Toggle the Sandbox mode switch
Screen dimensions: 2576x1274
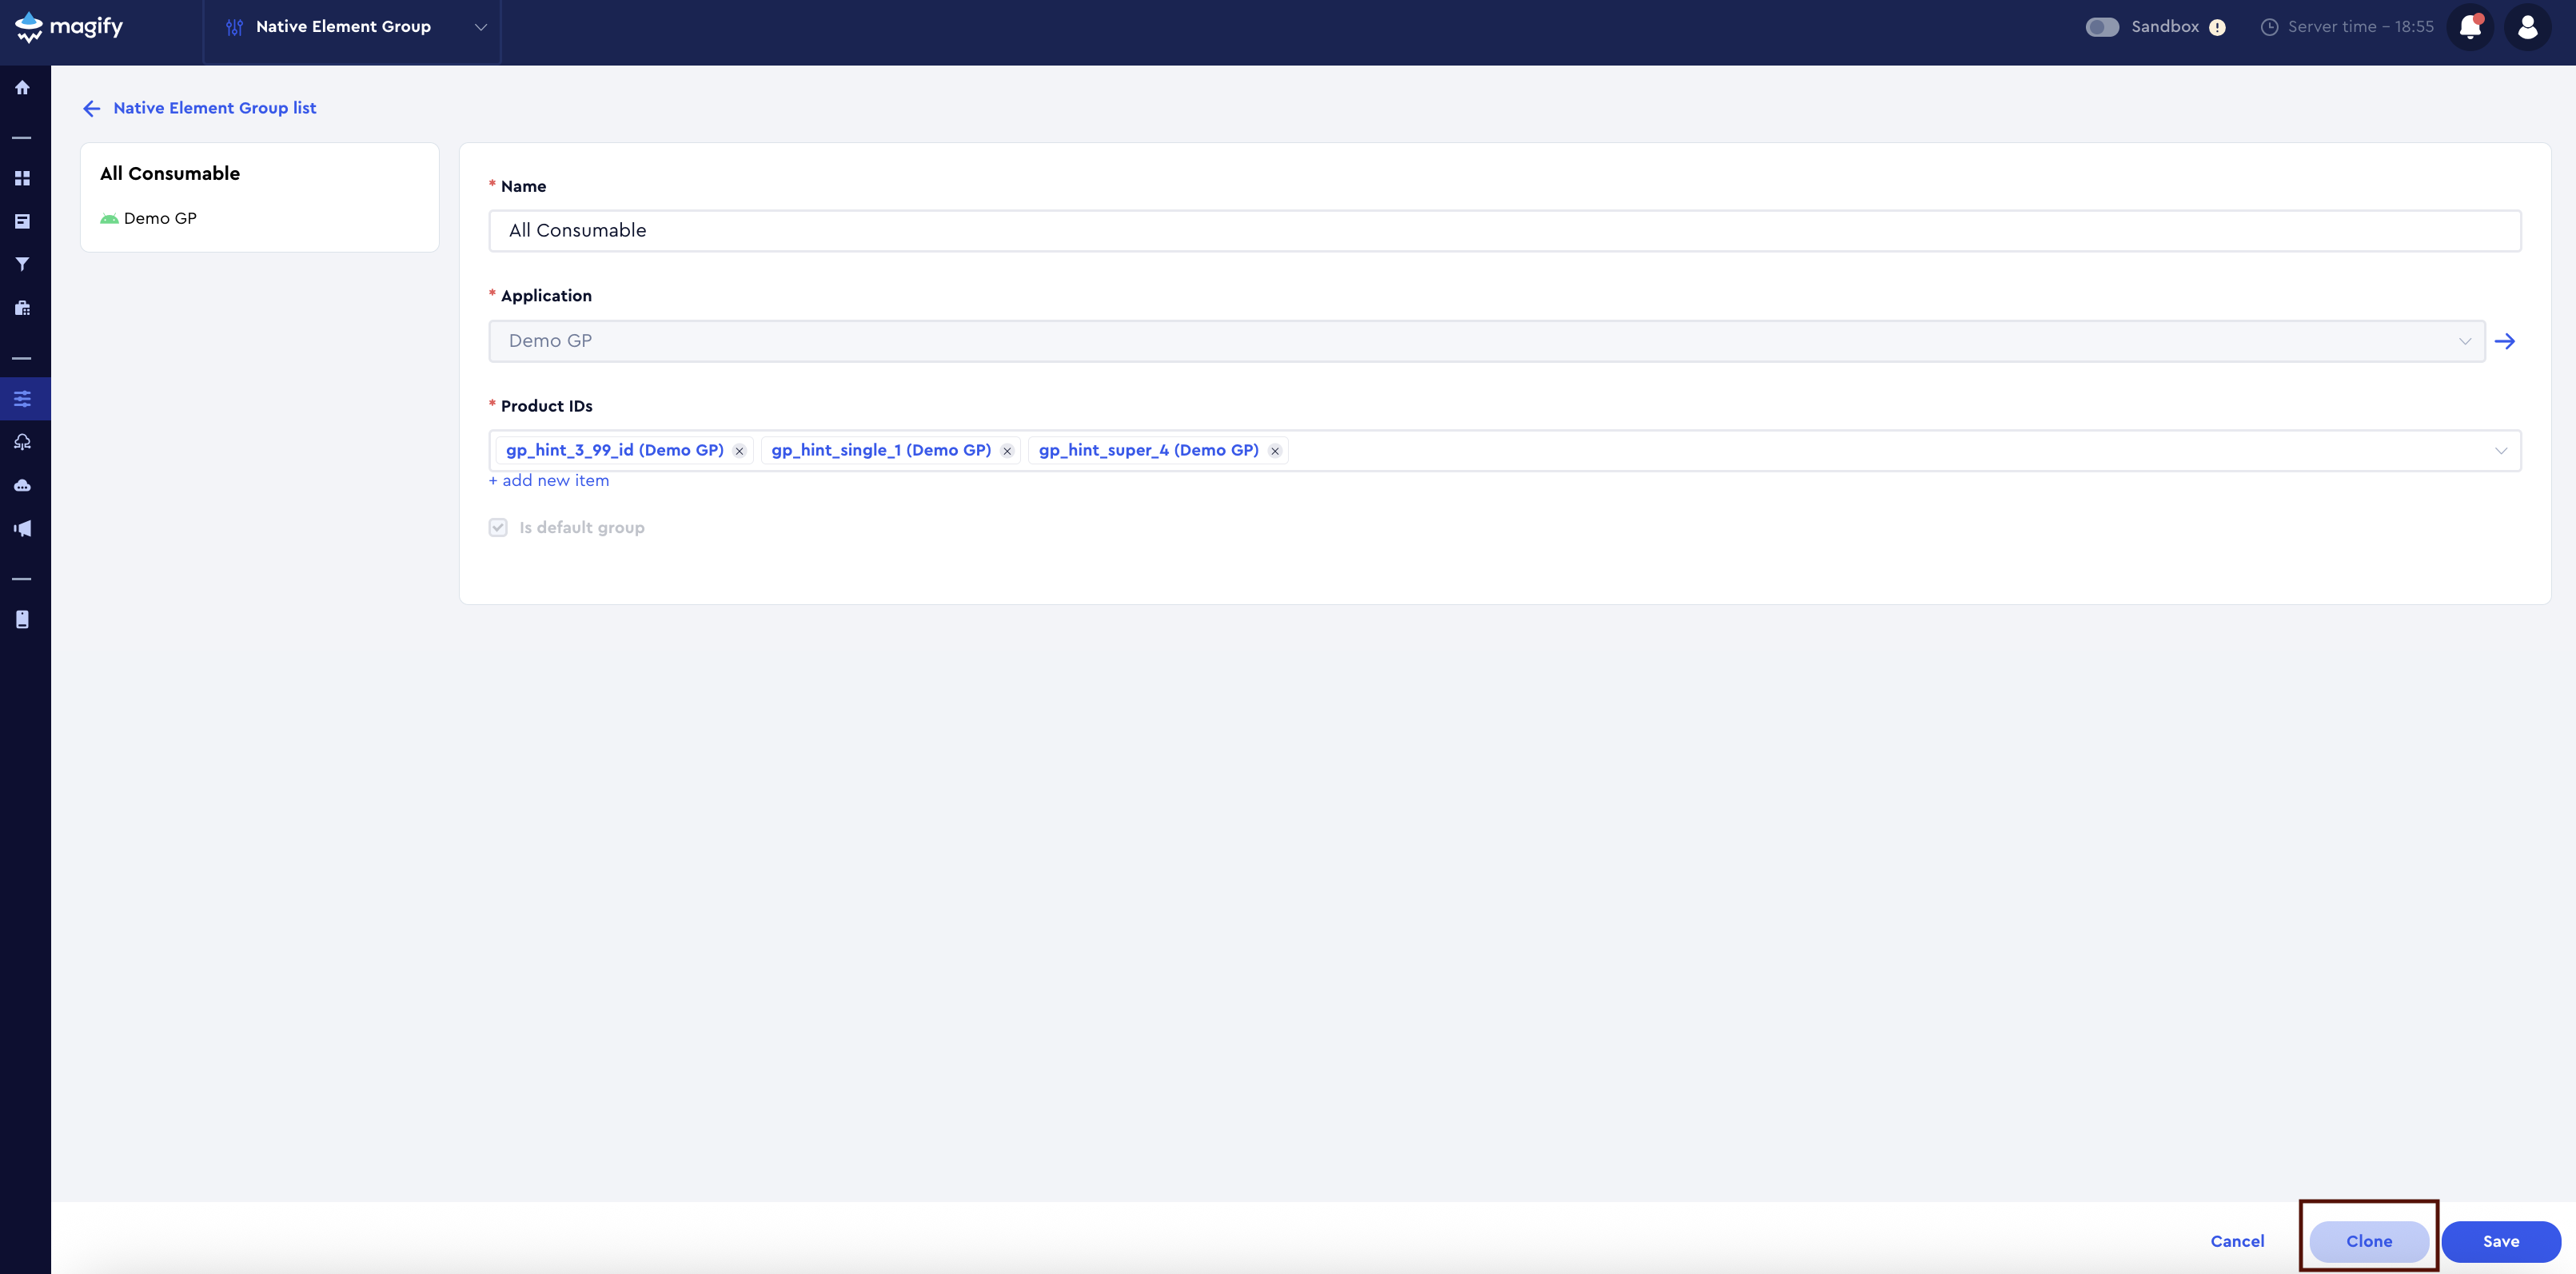tap(2103, 27)
